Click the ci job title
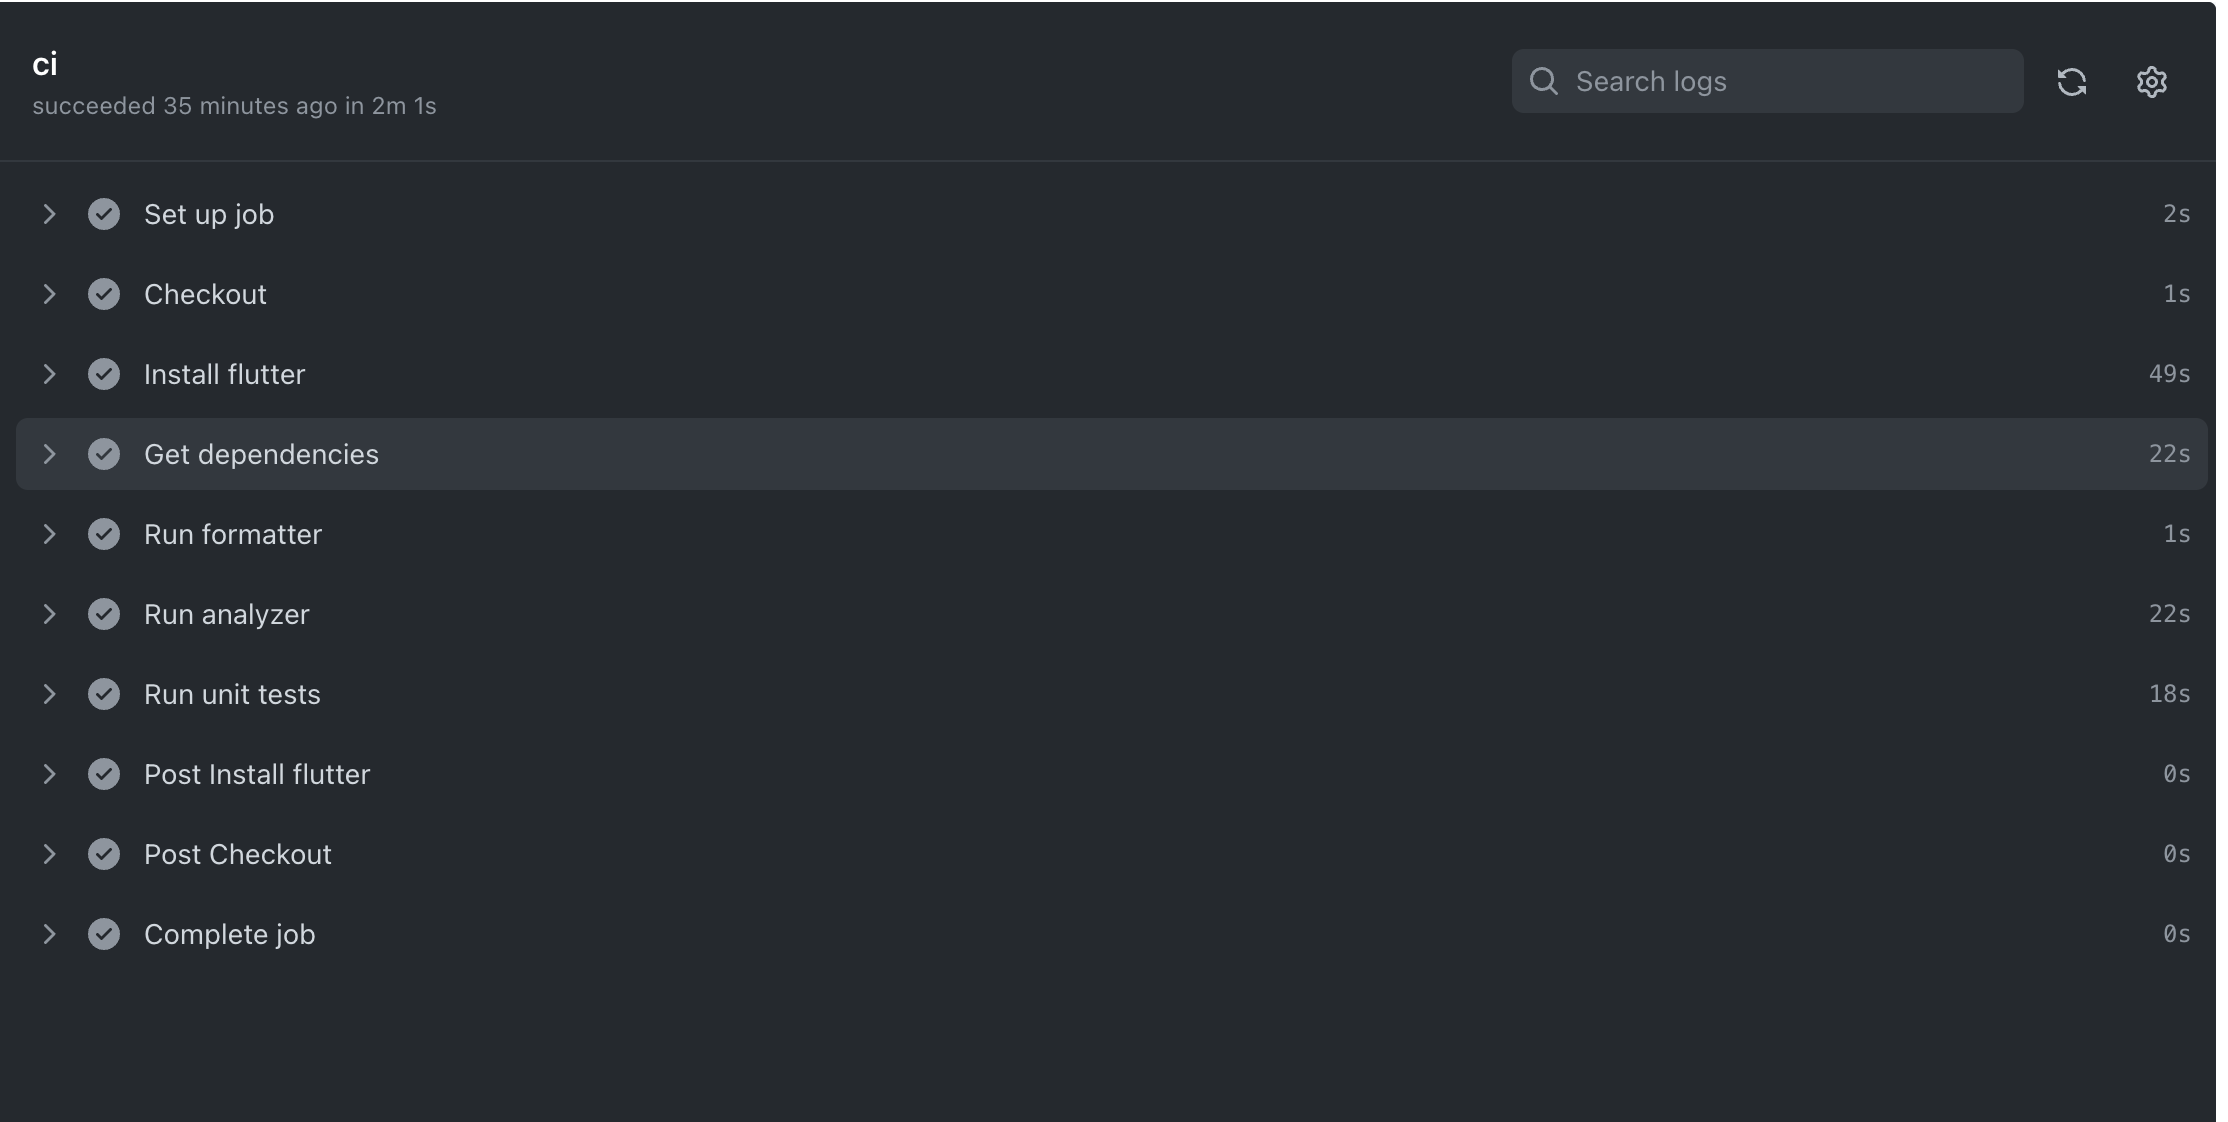The height and width of the screenshot is (1122, 2228). tap(44, 62)
